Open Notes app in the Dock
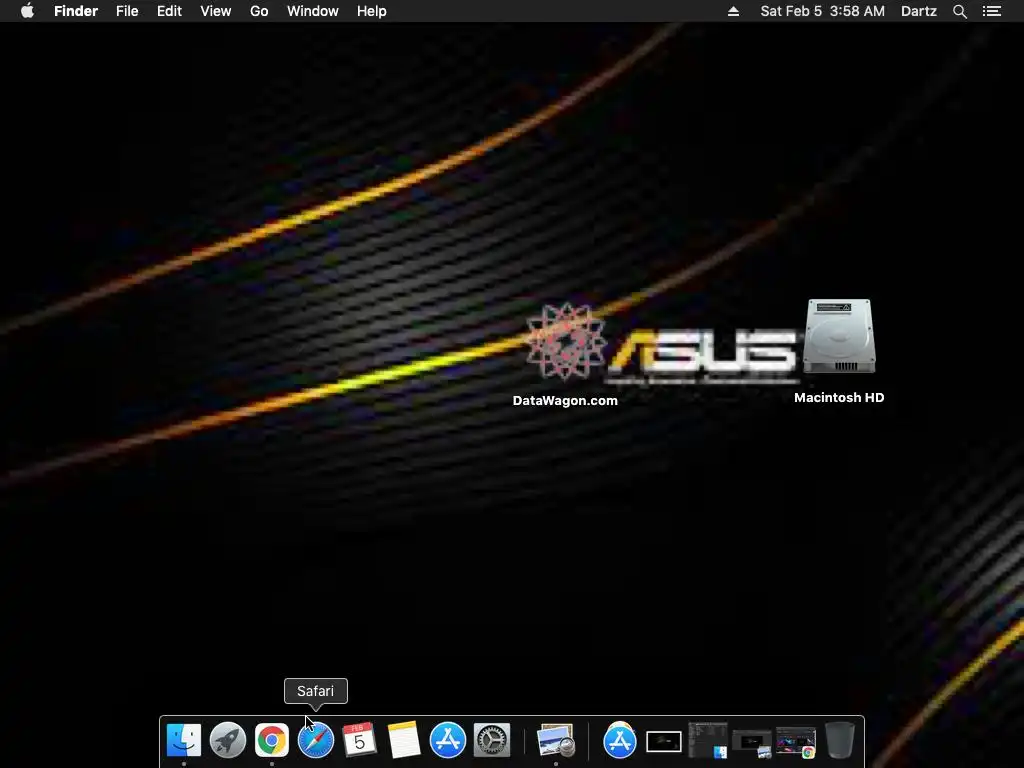 [x=404, y=740]
